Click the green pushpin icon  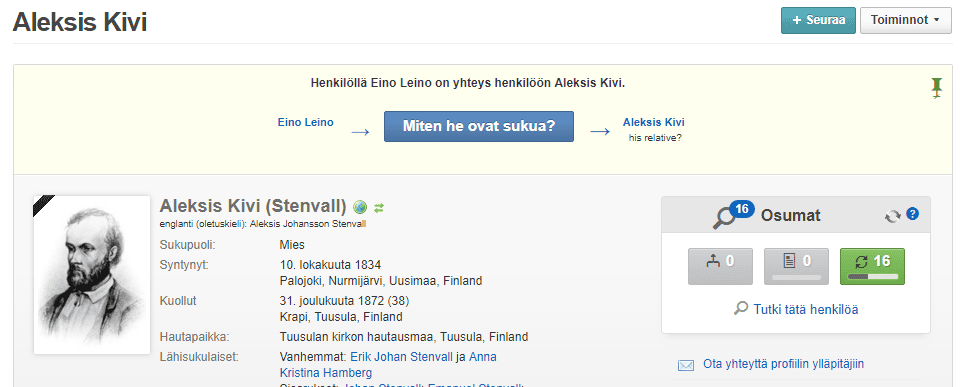tap(936, 89)
